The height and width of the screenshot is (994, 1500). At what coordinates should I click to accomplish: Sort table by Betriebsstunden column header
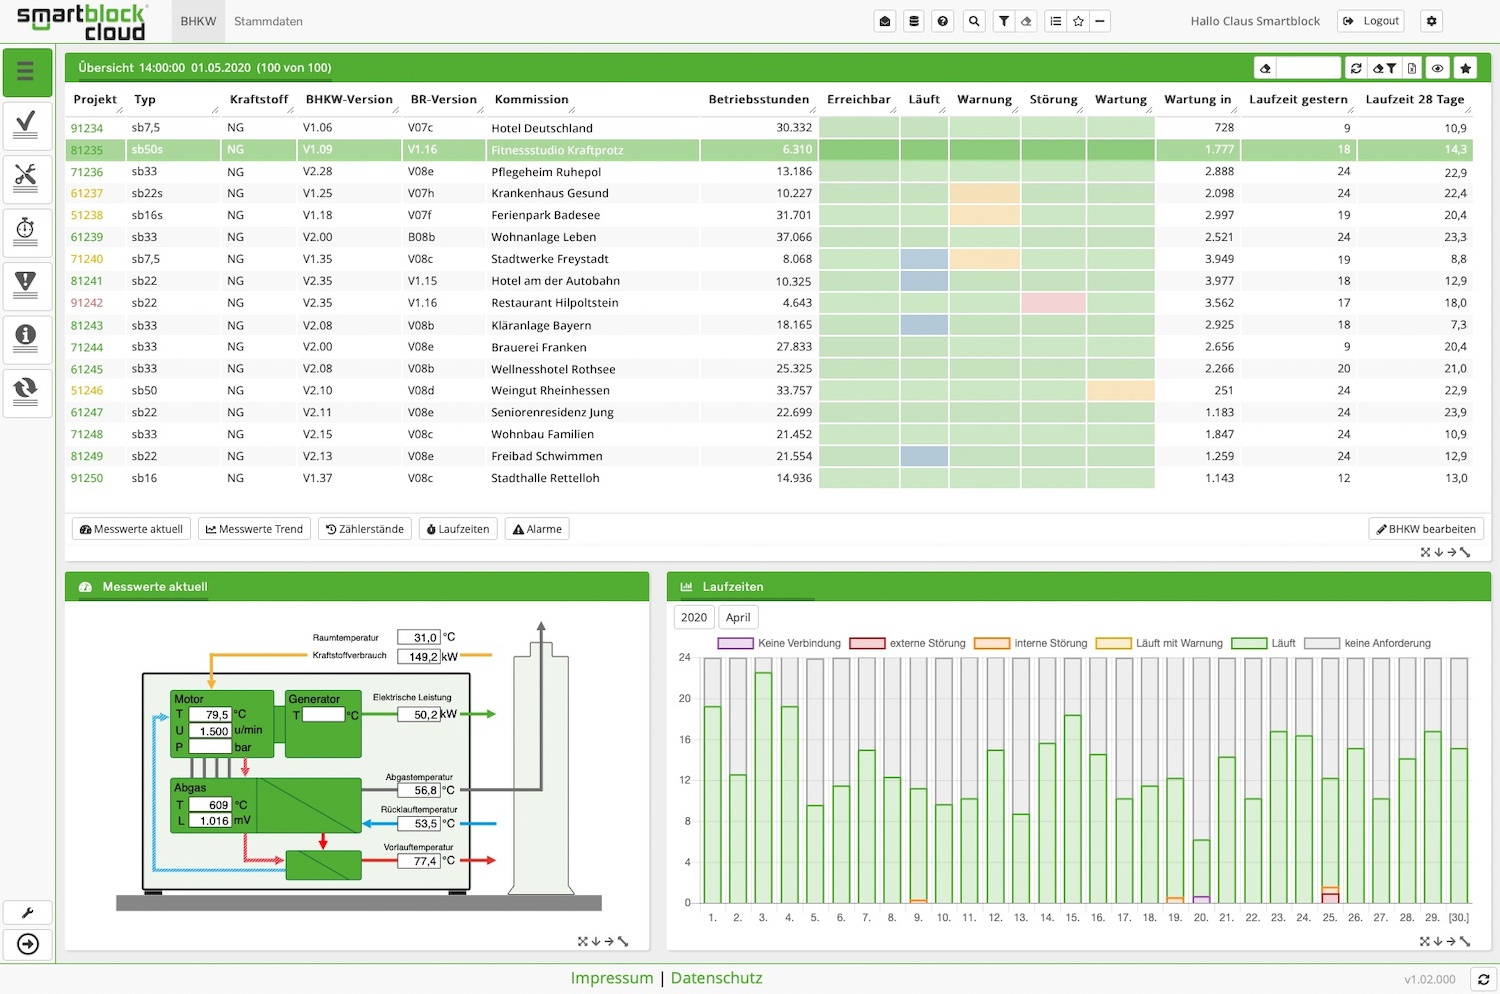coord(758,100)
